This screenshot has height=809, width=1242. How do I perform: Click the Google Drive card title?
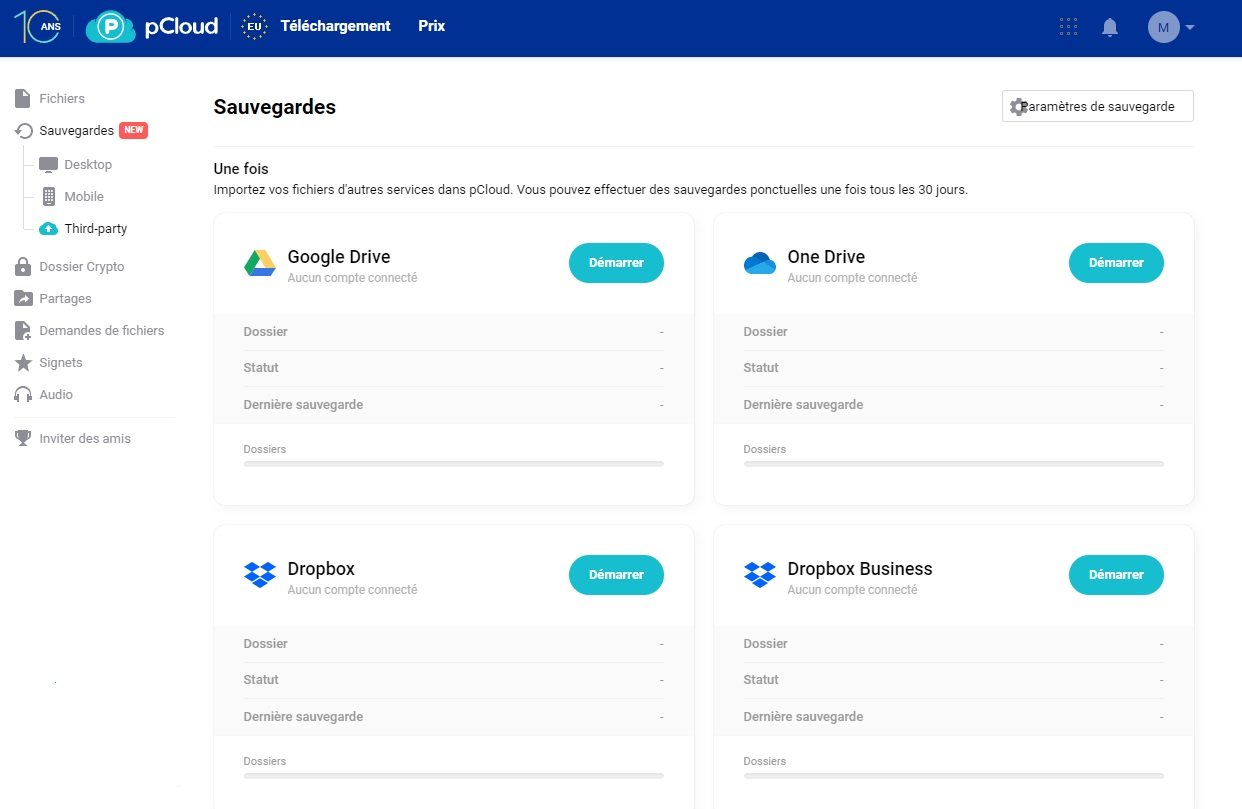(x=339, y=257)
